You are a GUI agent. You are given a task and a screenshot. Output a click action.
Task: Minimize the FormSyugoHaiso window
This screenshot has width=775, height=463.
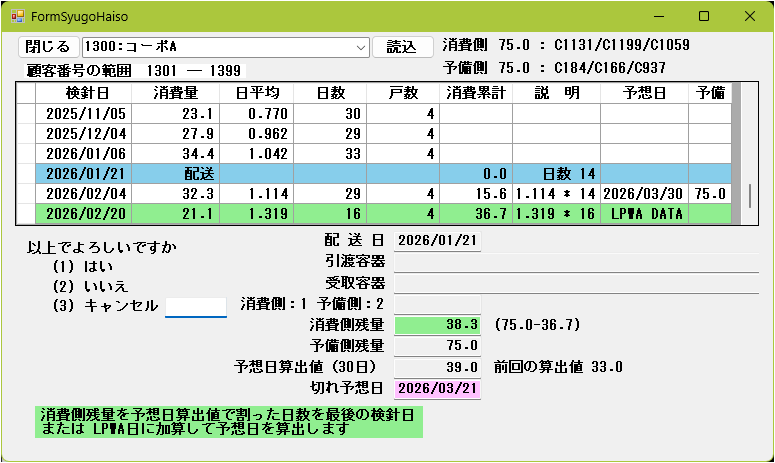click(658, 17)
